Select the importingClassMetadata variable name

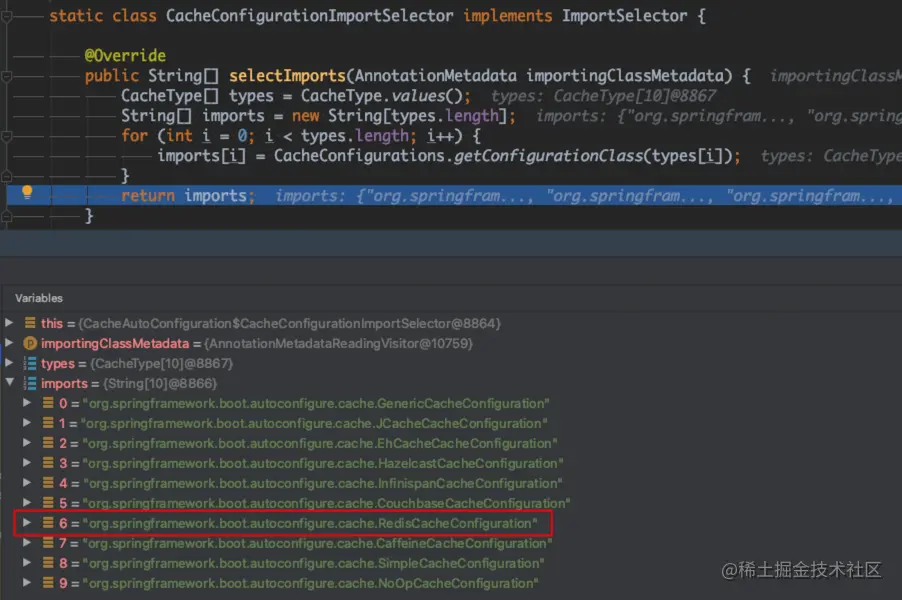click(x=114, y=343)
